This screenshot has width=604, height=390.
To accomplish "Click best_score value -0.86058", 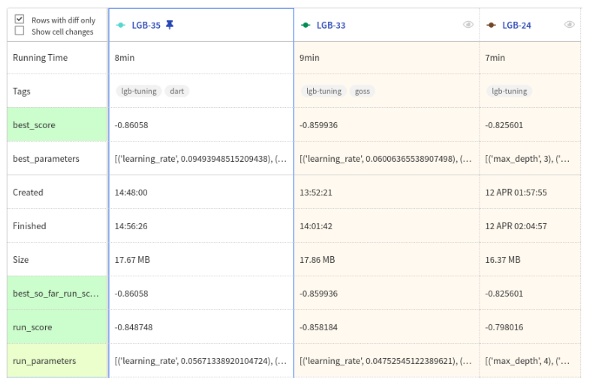I will (x=131, y=125).
